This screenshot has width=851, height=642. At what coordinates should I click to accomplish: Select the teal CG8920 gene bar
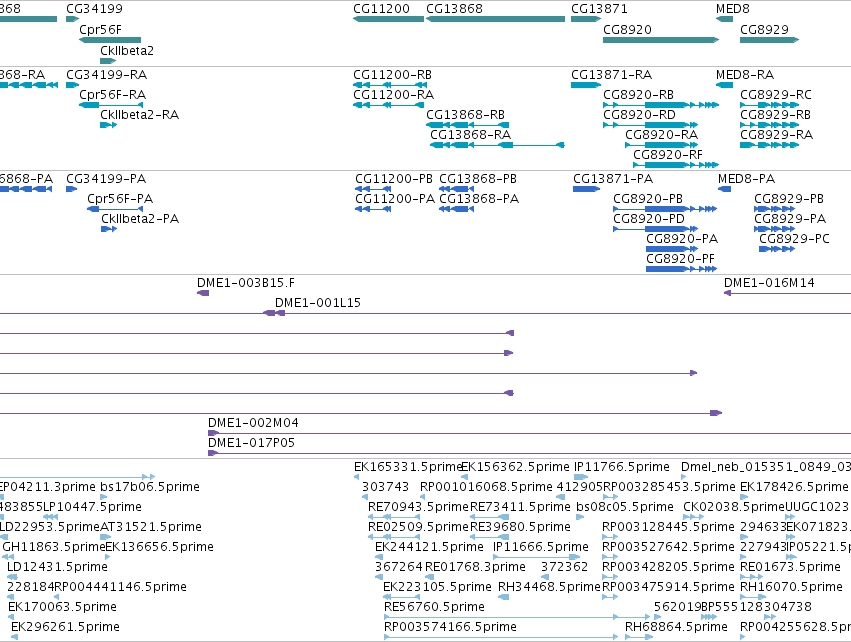pos(661,40)
